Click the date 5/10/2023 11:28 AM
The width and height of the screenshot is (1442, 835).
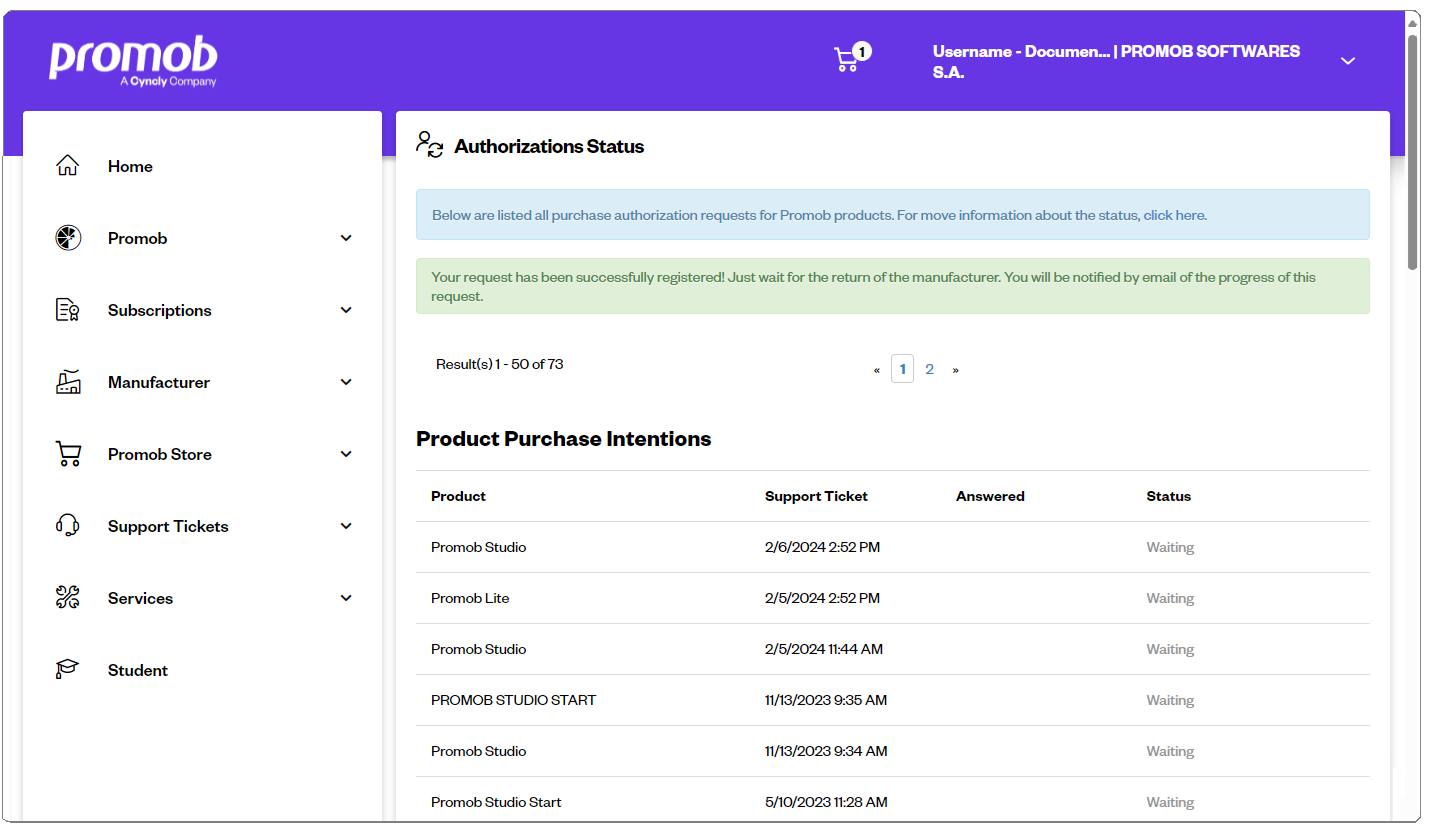point(826,802)
